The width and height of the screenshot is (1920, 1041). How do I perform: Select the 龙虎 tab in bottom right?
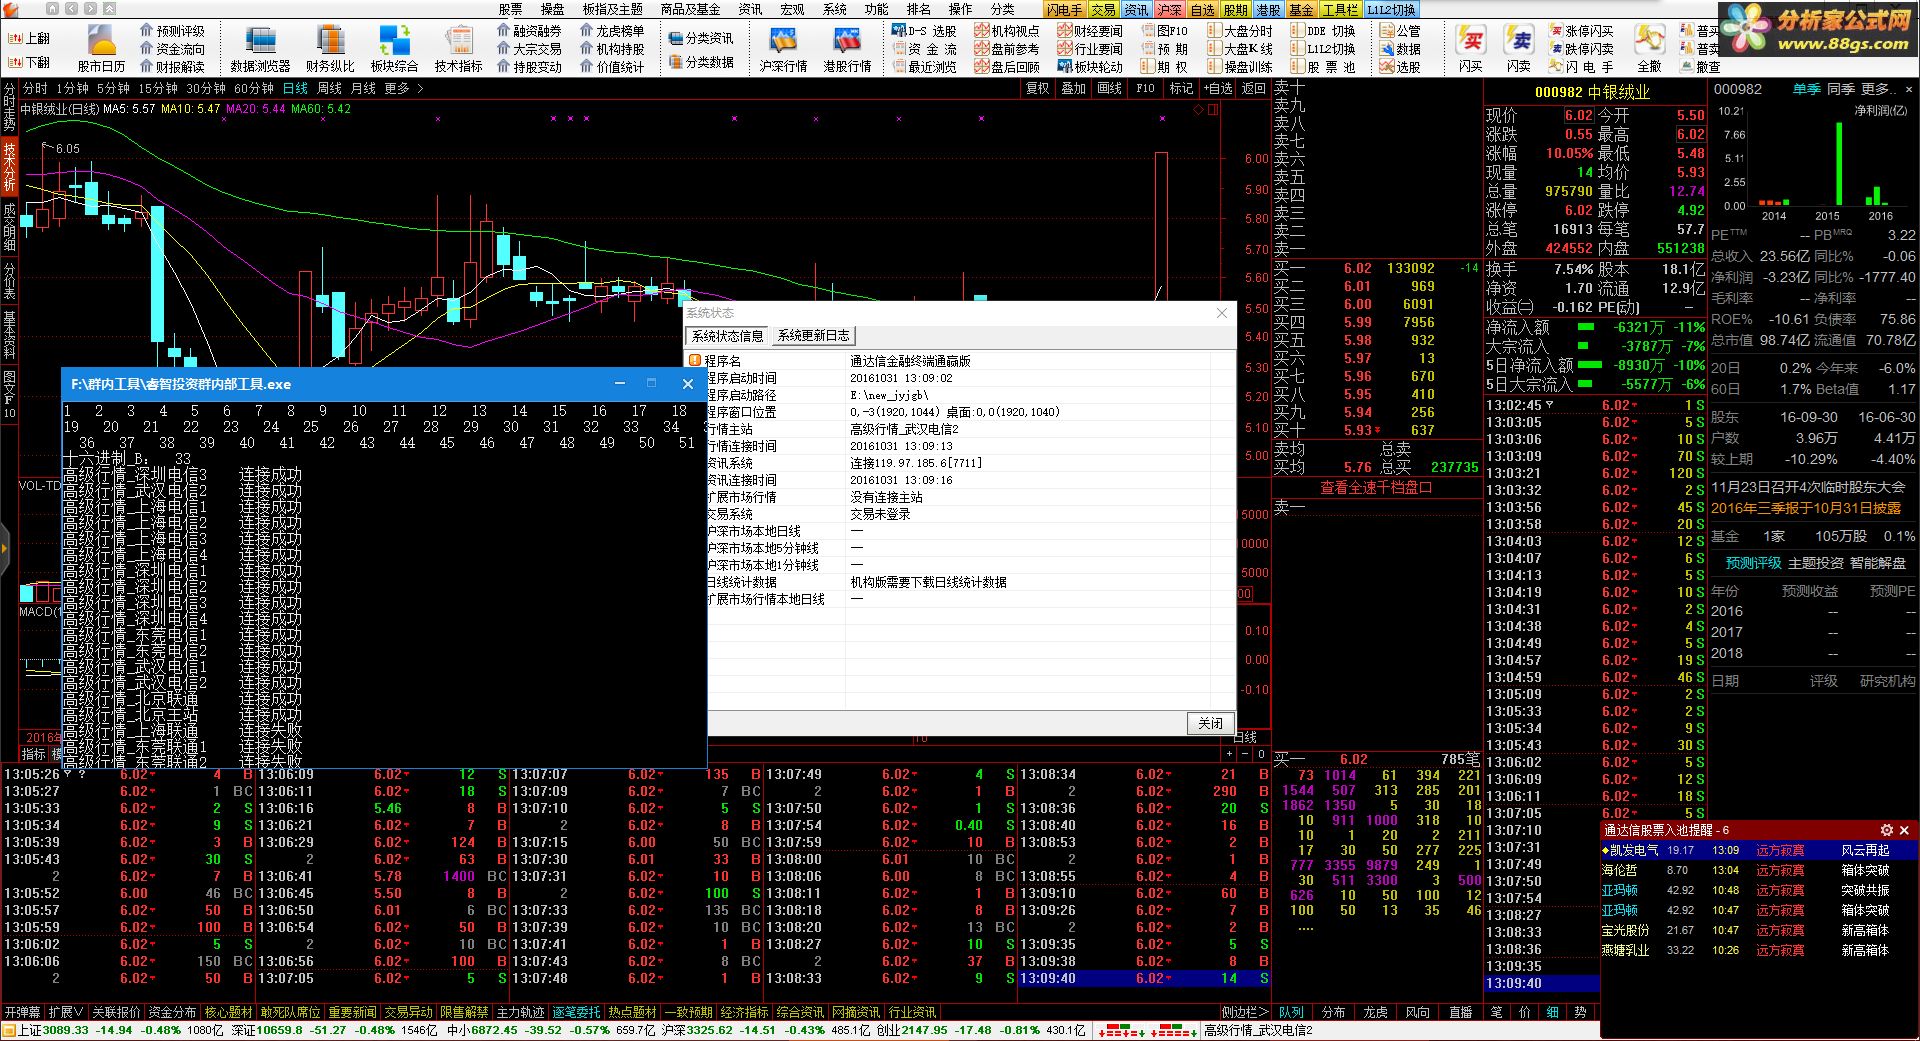pyautogui.click(x=1375, y=1012)
